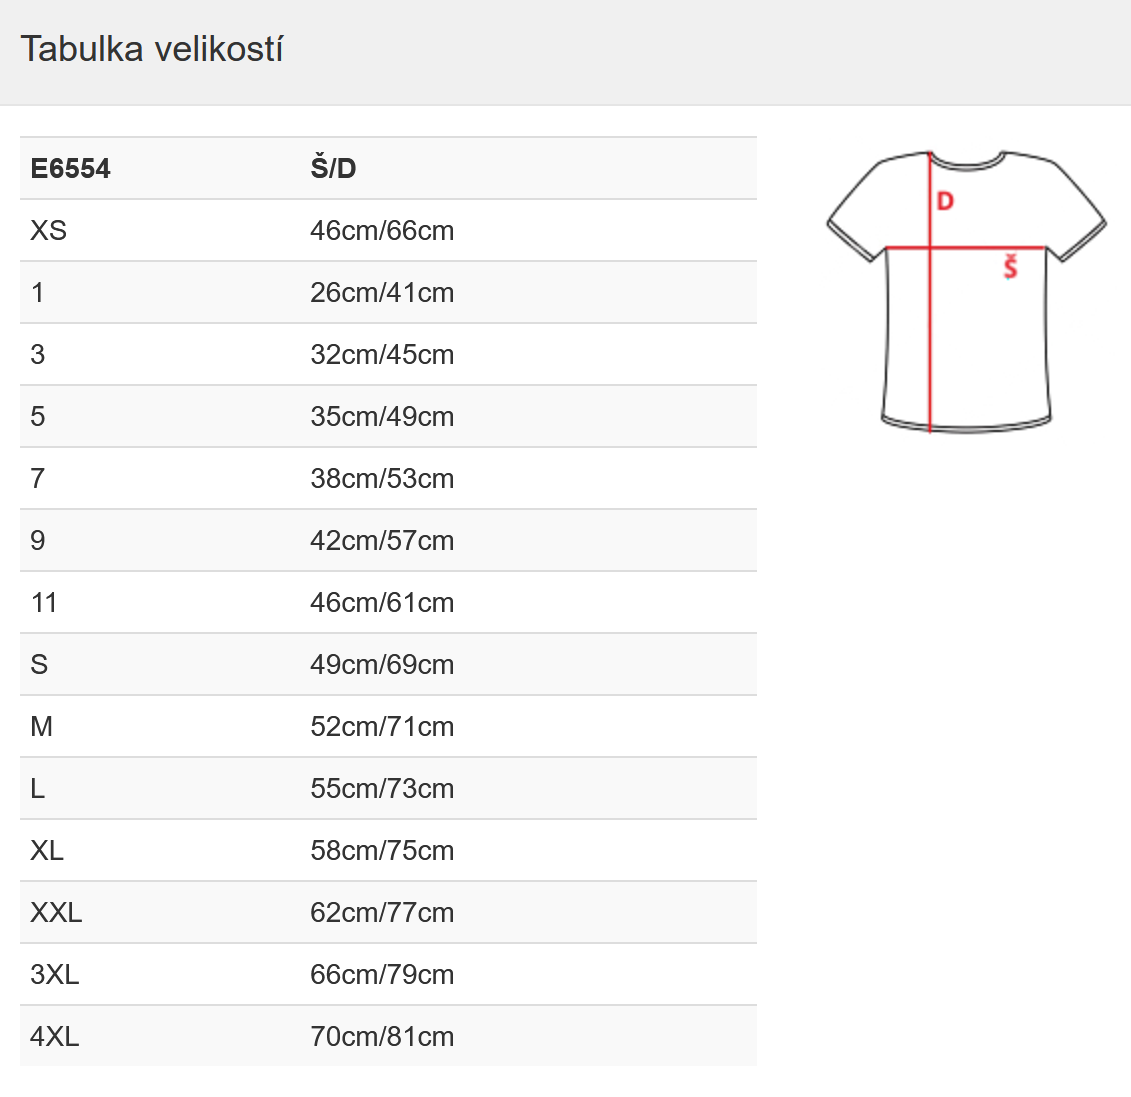Select the E6554 column header
The image size is (1131, 1097).
70,169
